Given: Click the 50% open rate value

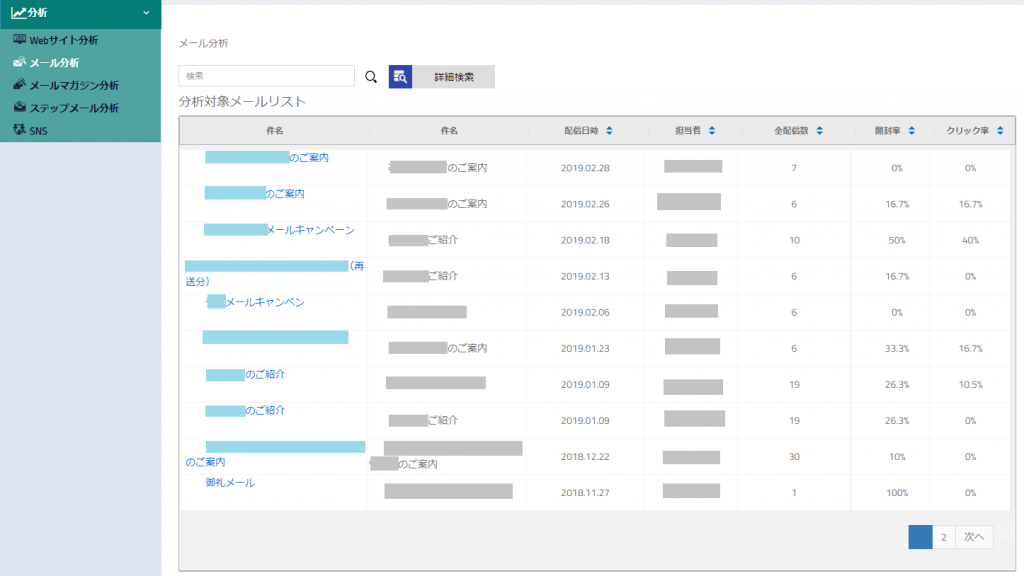Looking at the screenshot, I should tap(897, 240).
